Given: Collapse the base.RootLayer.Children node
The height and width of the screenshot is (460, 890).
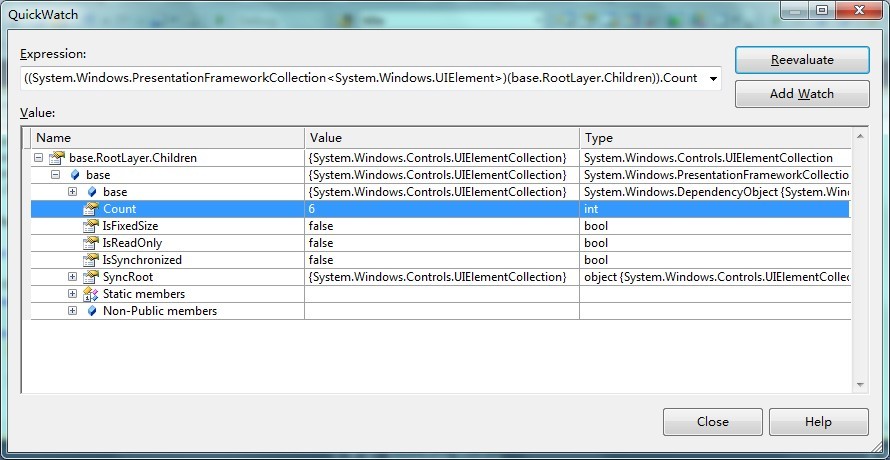Looking at the screenshot, I should click(x=39, y=158).
